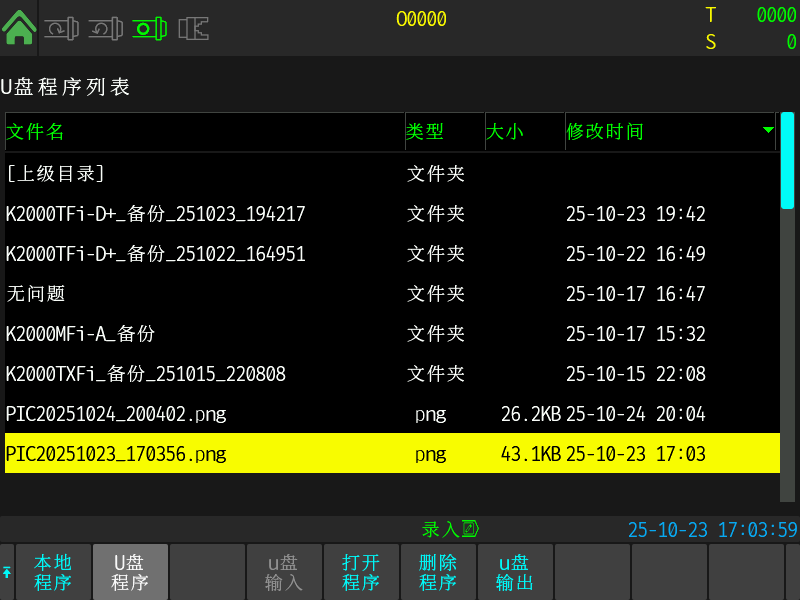Switch to the U盘程序 tab
Screen dimensions: 800x600
(130, 572)
